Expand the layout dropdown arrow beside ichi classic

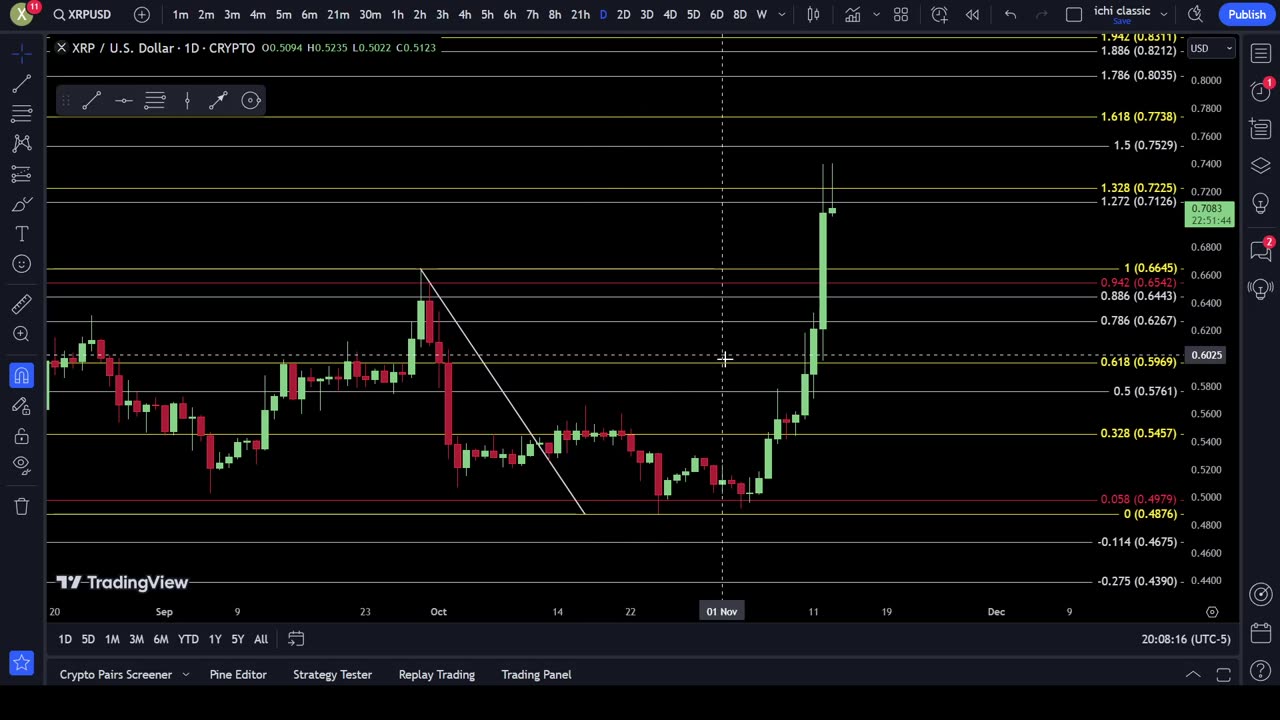(1165, 14)
